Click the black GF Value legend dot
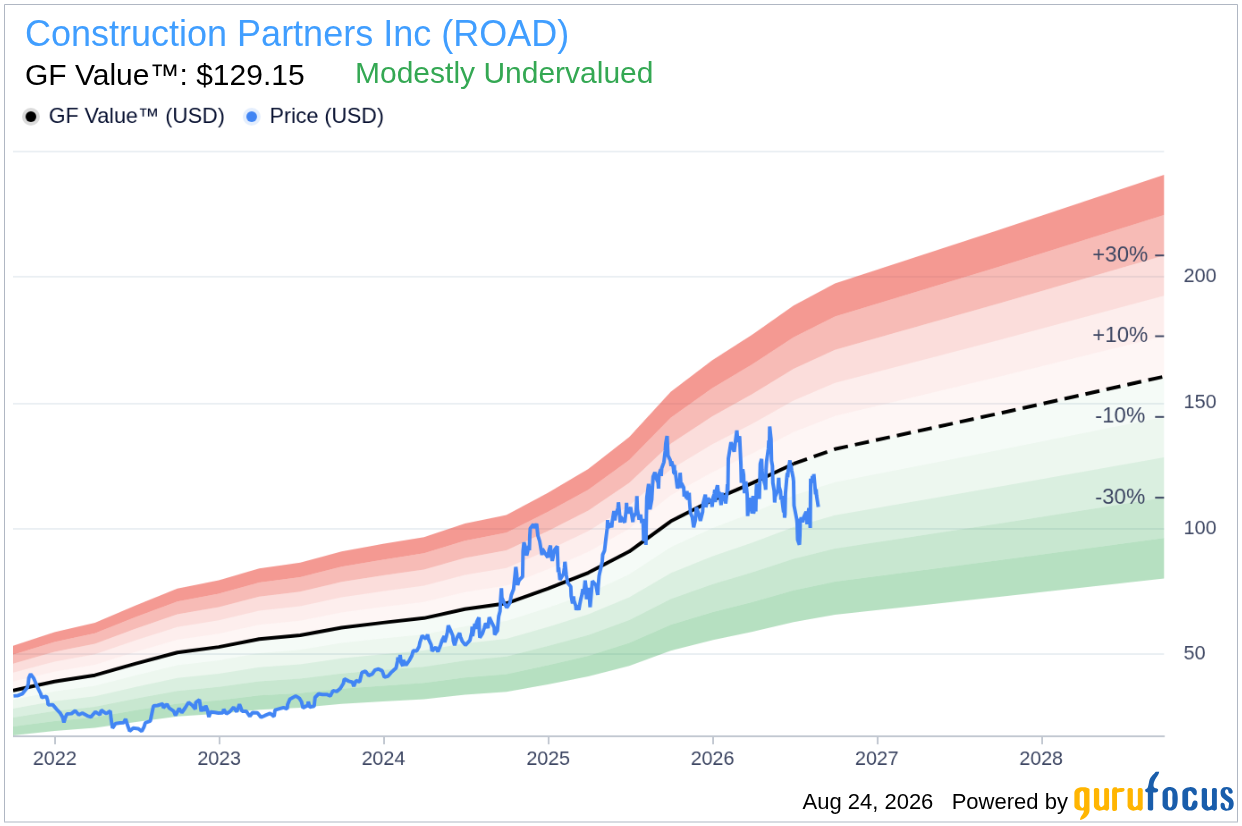This screenshot has width=1242, height=826. (x=31, y=117)
